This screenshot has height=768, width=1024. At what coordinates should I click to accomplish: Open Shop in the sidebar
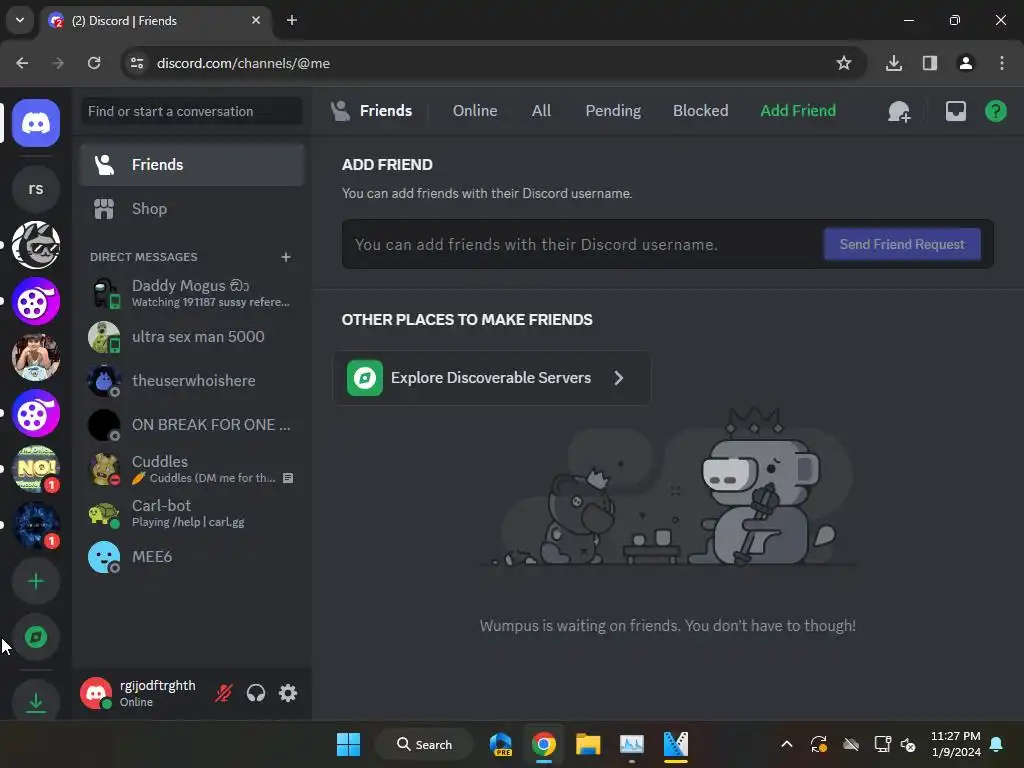(x=192, y=209)
